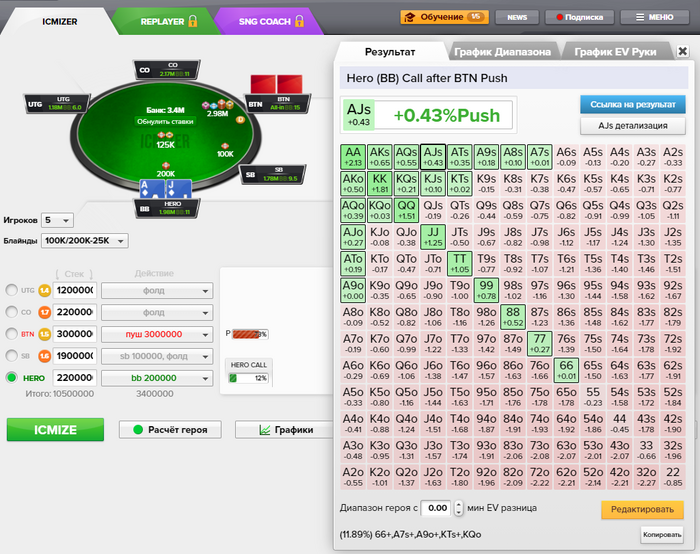
Task: Select the SB radio button
Action: pos(12,356)
